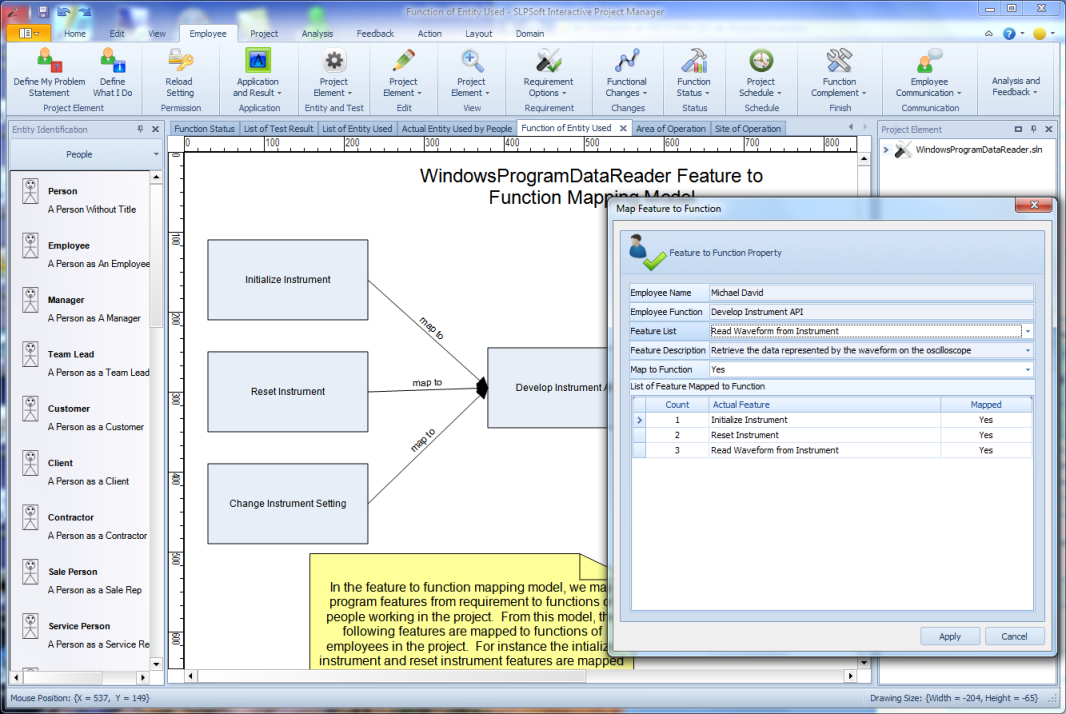Screen dimensions: 1066x714
Task: Open the Feedback ribbon tab
Action: [375, 33]
